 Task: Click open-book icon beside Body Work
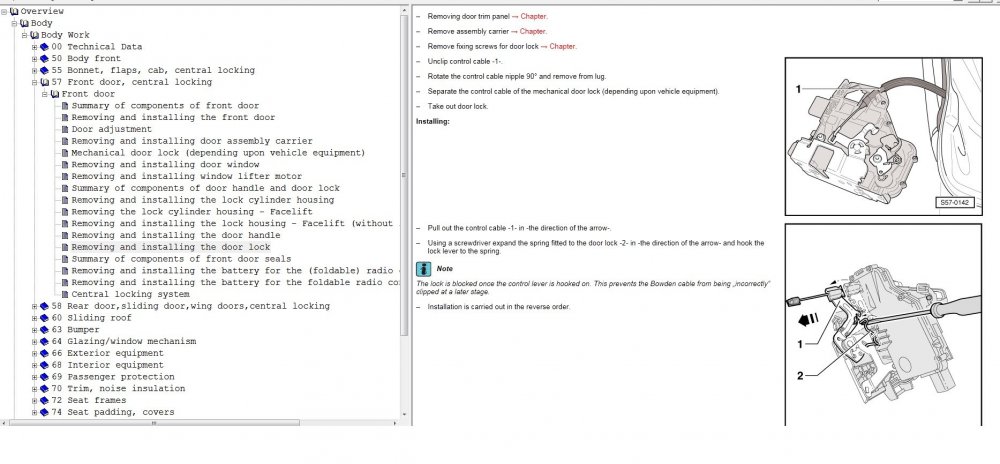tap(34, 35)
